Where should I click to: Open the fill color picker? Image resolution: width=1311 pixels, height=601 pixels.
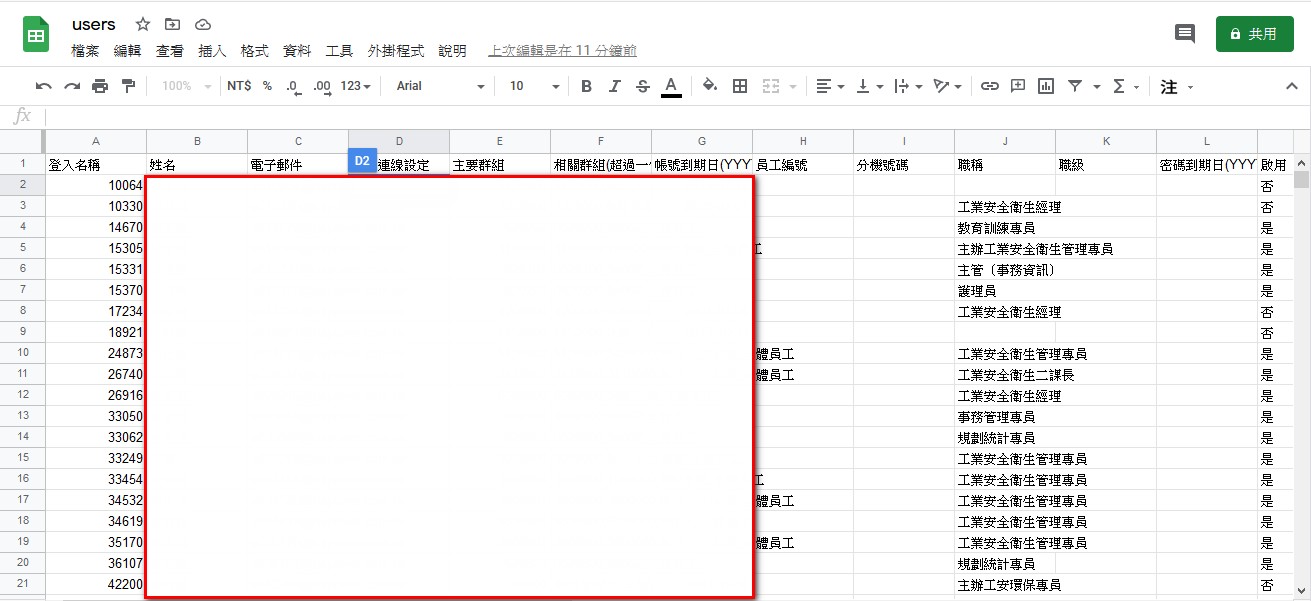[x=710, y=86]
